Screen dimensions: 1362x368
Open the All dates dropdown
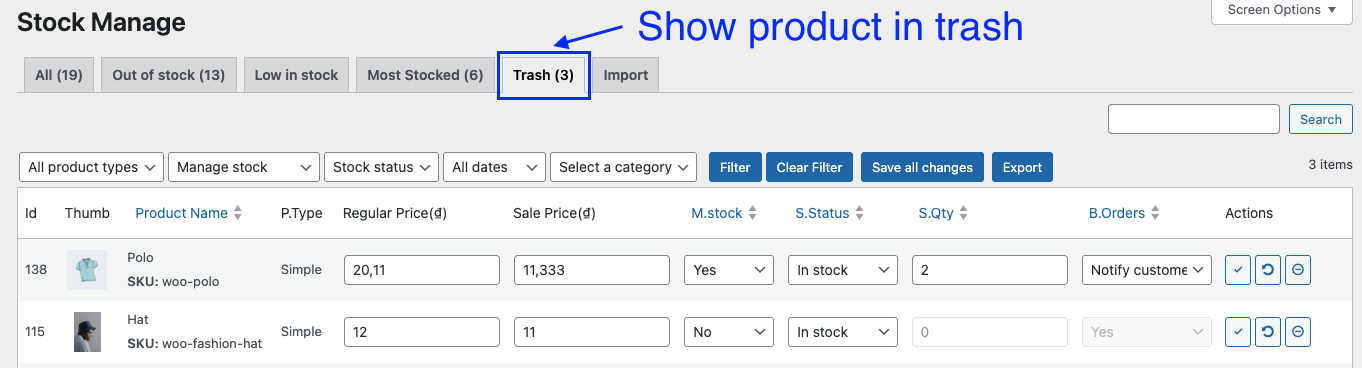pos(495,167)
